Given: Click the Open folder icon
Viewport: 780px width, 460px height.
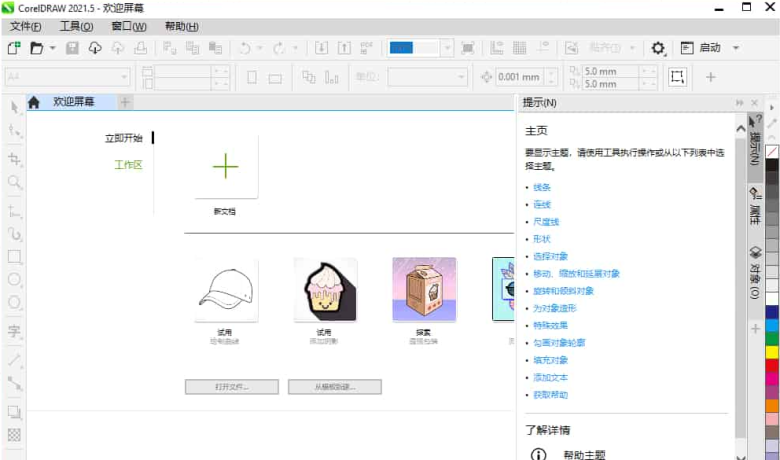Looking at the screenshot, I should tap(36, 48).
